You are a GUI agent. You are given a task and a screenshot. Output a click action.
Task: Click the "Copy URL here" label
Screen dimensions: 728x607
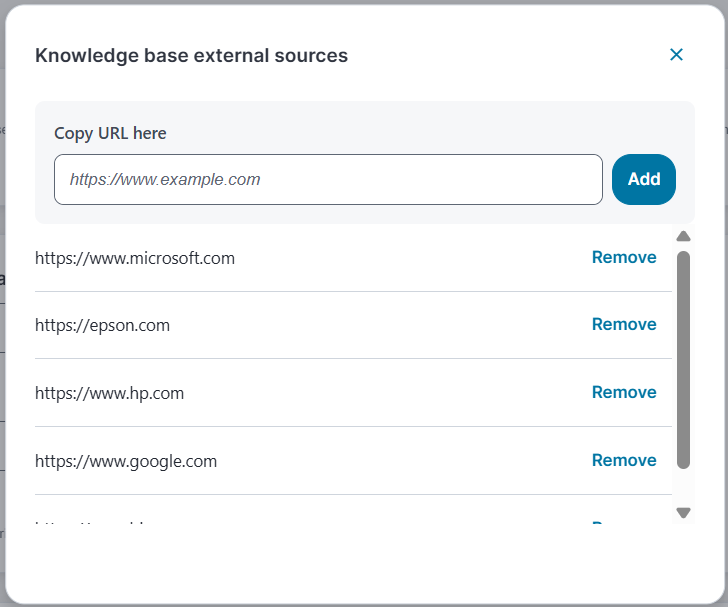tap(110, 133)
